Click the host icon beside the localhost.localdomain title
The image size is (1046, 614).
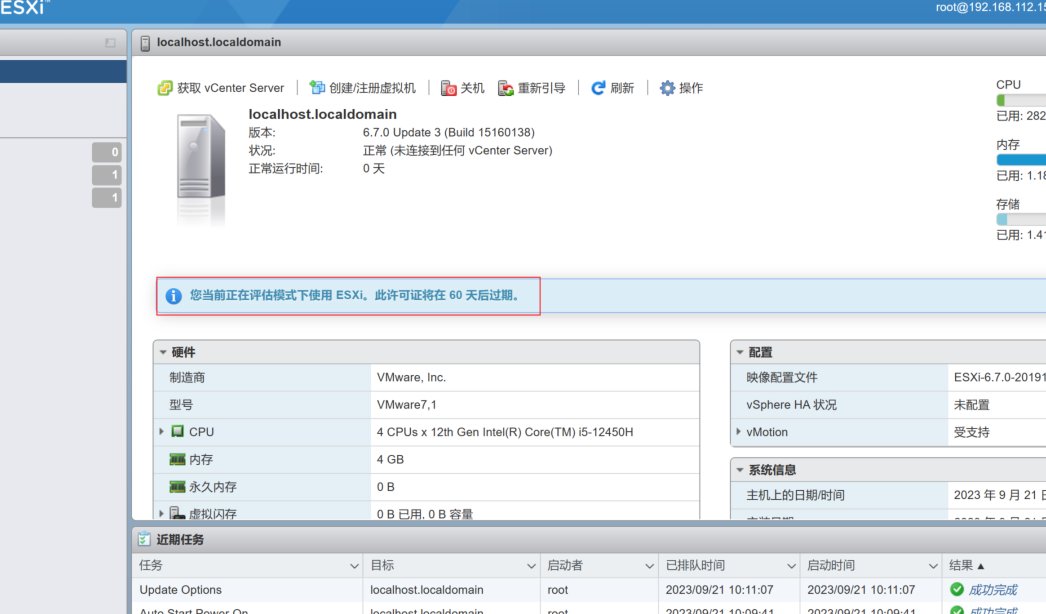(145, 43)
